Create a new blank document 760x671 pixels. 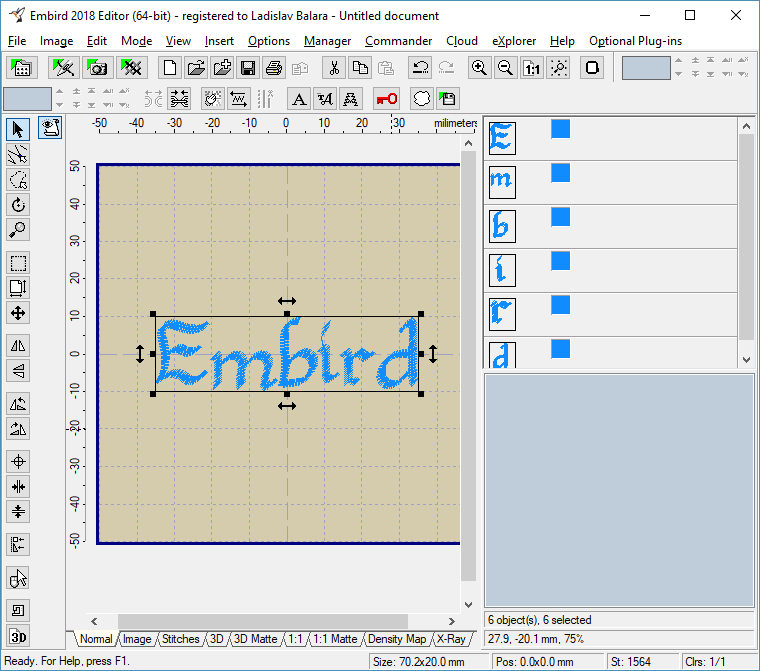170,68
